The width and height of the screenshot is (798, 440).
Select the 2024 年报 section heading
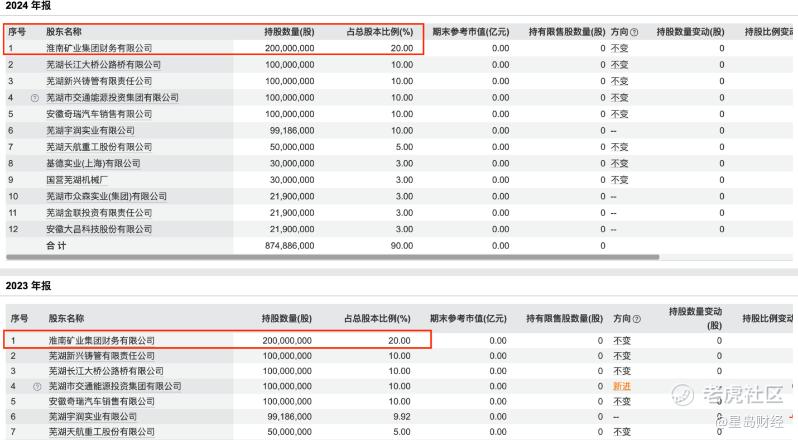28,6
